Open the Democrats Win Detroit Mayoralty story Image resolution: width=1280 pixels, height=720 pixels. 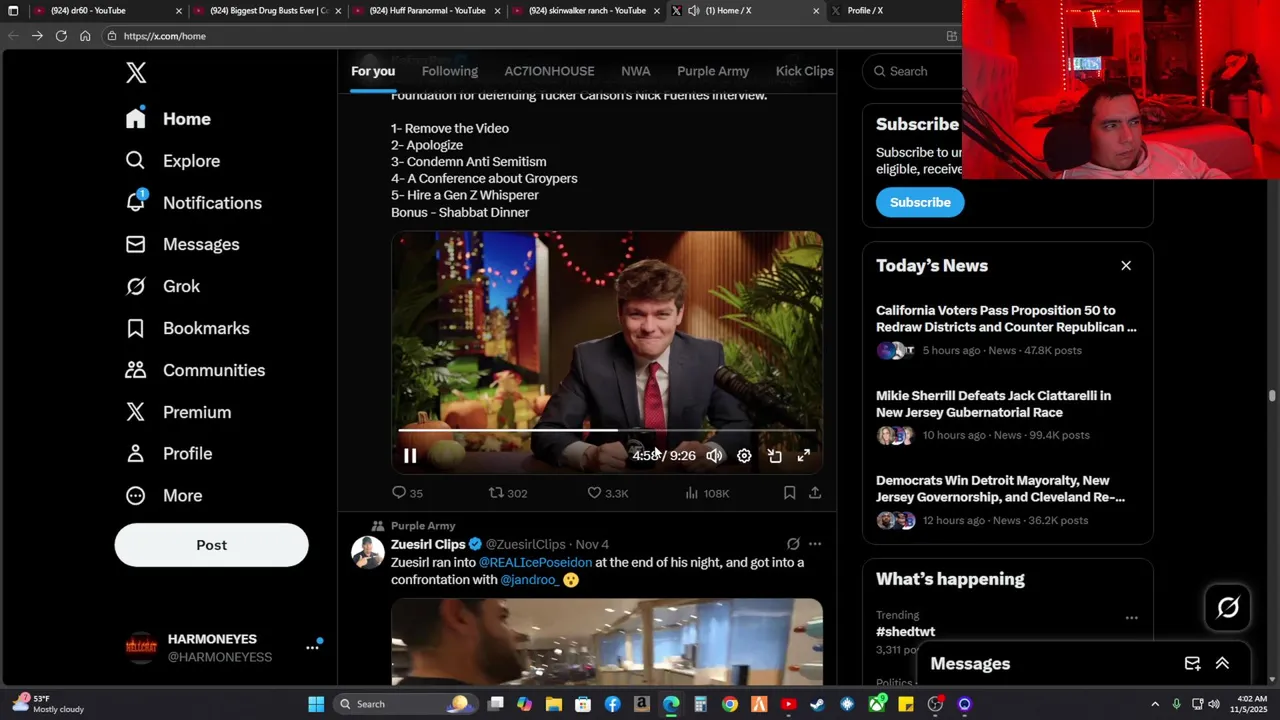pos(1007,500)
